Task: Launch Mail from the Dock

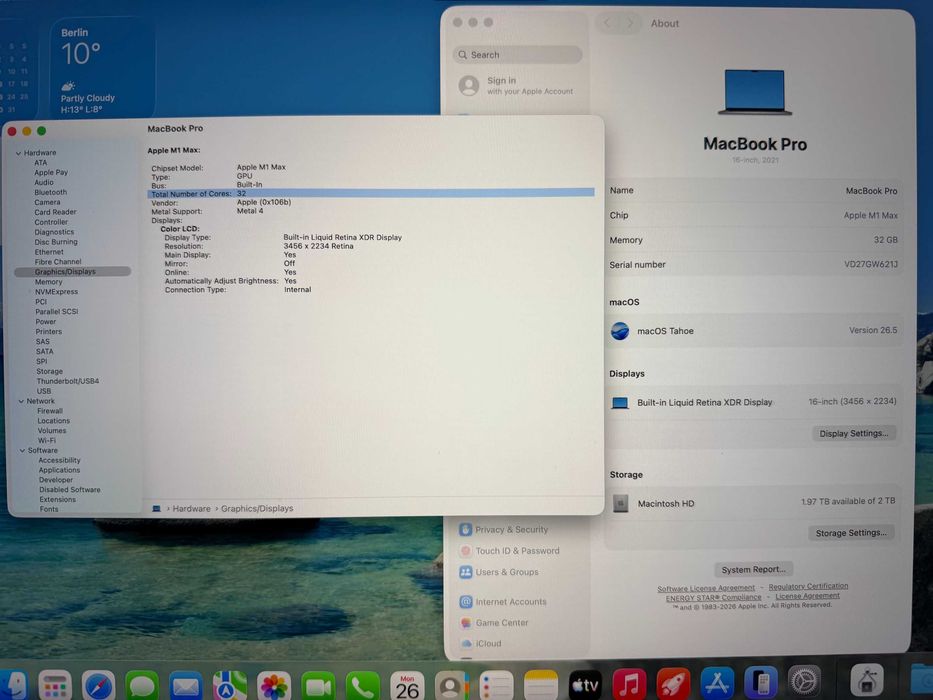Action: 186,685
